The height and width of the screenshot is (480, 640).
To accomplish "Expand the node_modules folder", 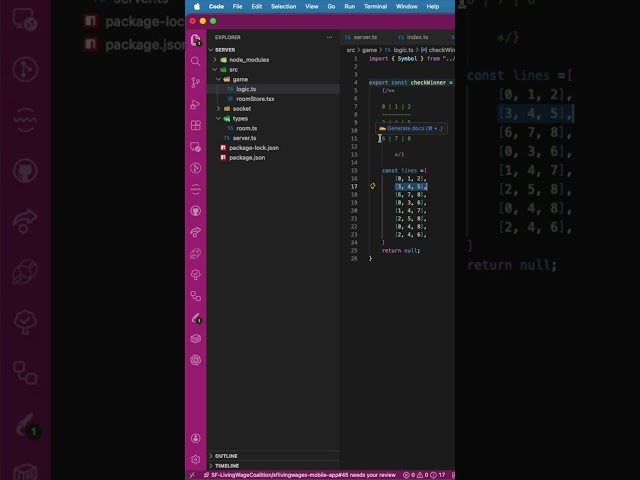I will pyautogui.click(x=215, y=60).
